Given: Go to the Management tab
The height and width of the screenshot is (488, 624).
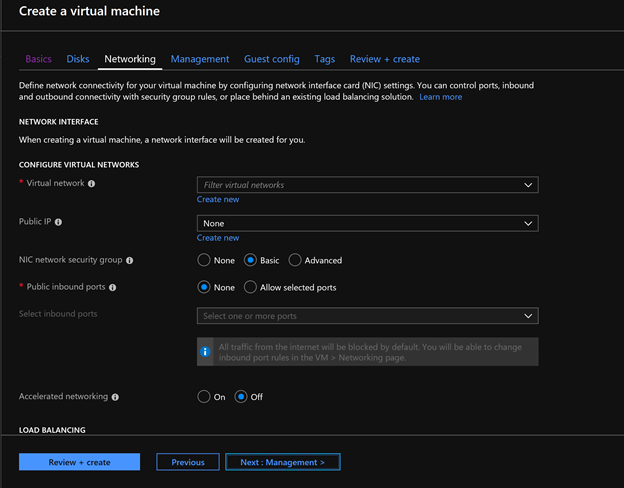Looking at the screenshot, I should click(x=200, y=59).
